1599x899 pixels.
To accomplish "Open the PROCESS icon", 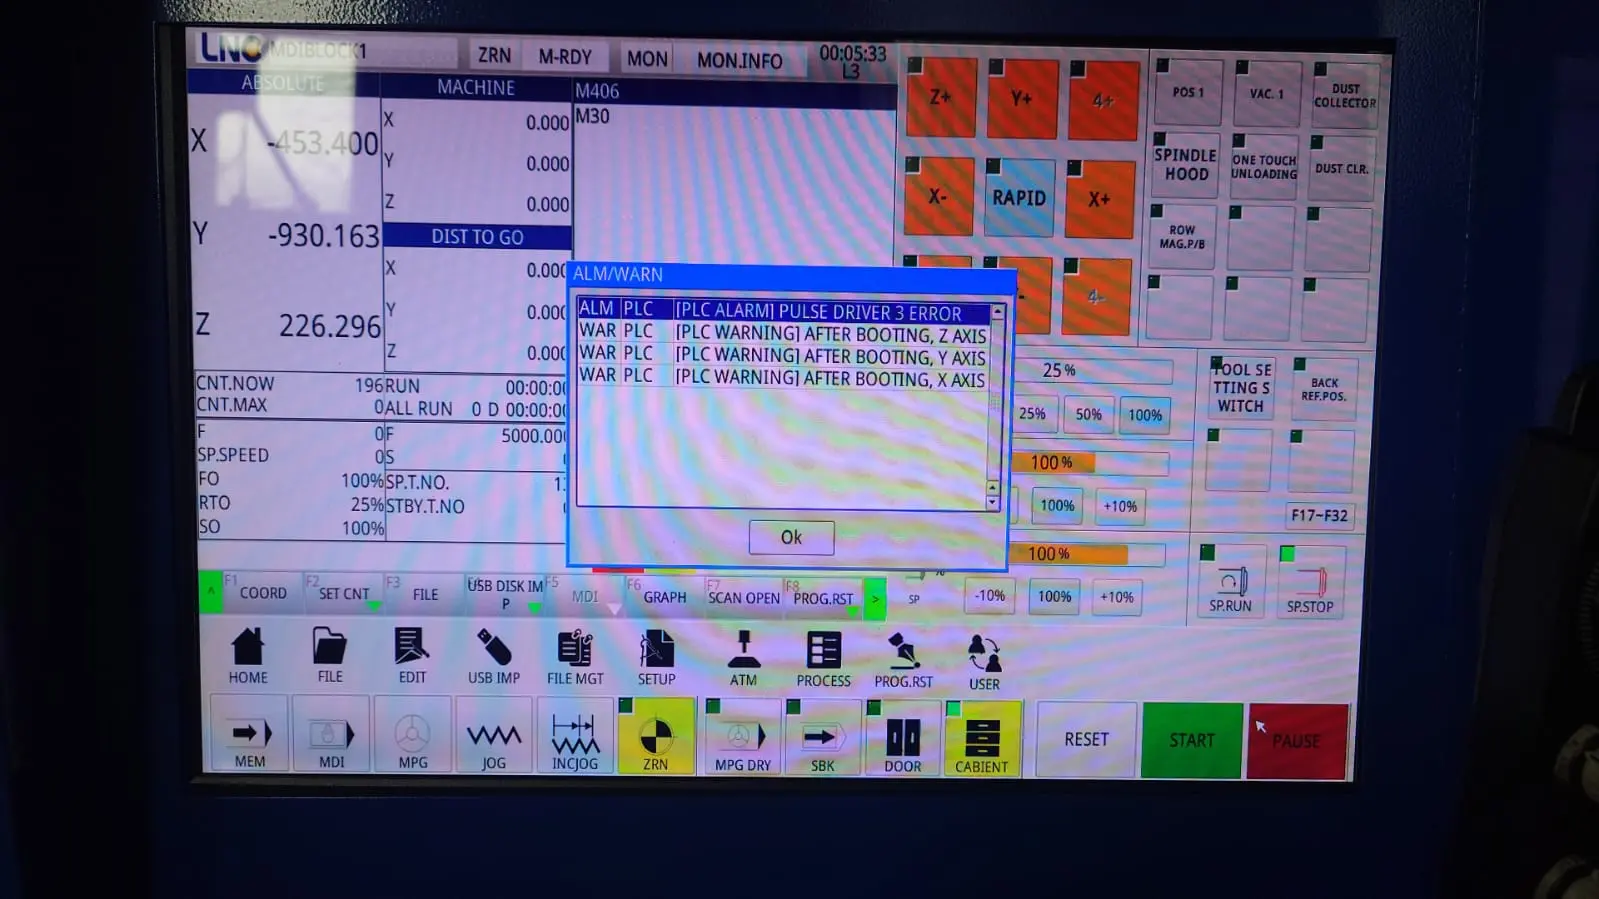I will (x=823, y=657).
